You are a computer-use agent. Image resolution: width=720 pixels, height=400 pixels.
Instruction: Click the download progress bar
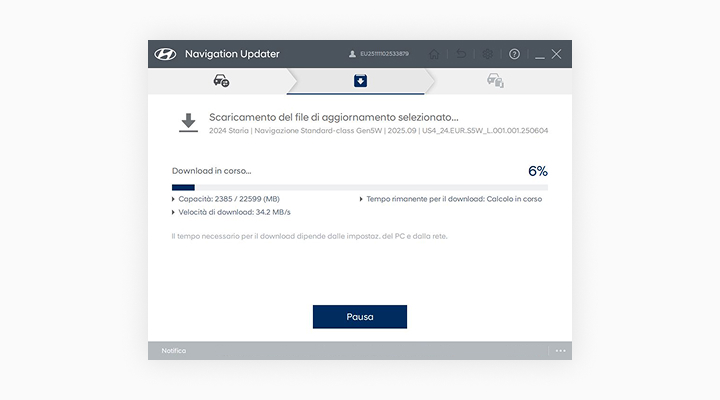click(x=360, y=187)
